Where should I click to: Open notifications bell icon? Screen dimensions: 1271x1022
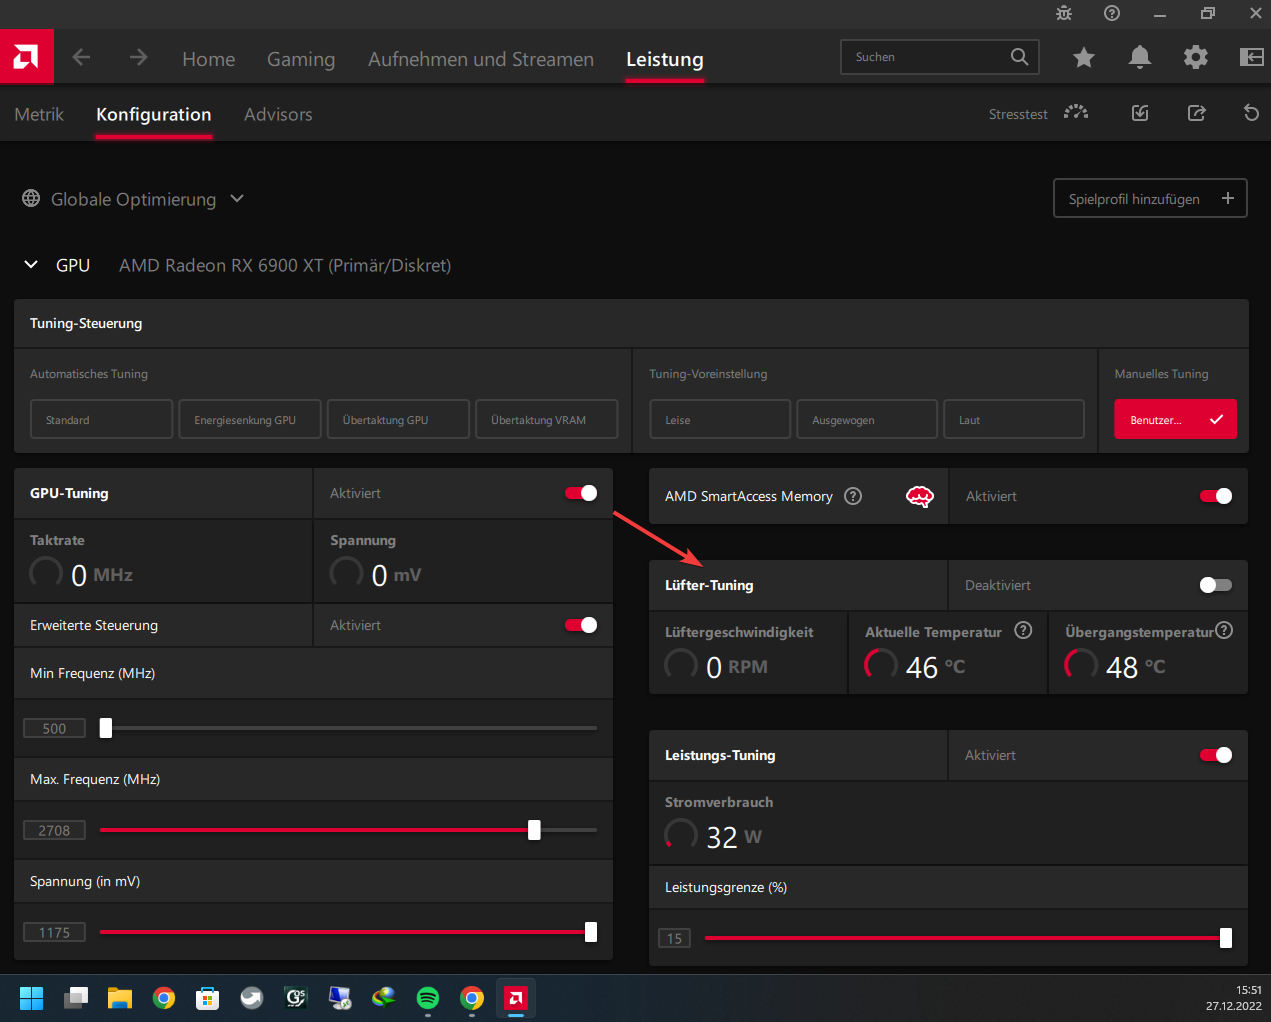pos(1139,58)
